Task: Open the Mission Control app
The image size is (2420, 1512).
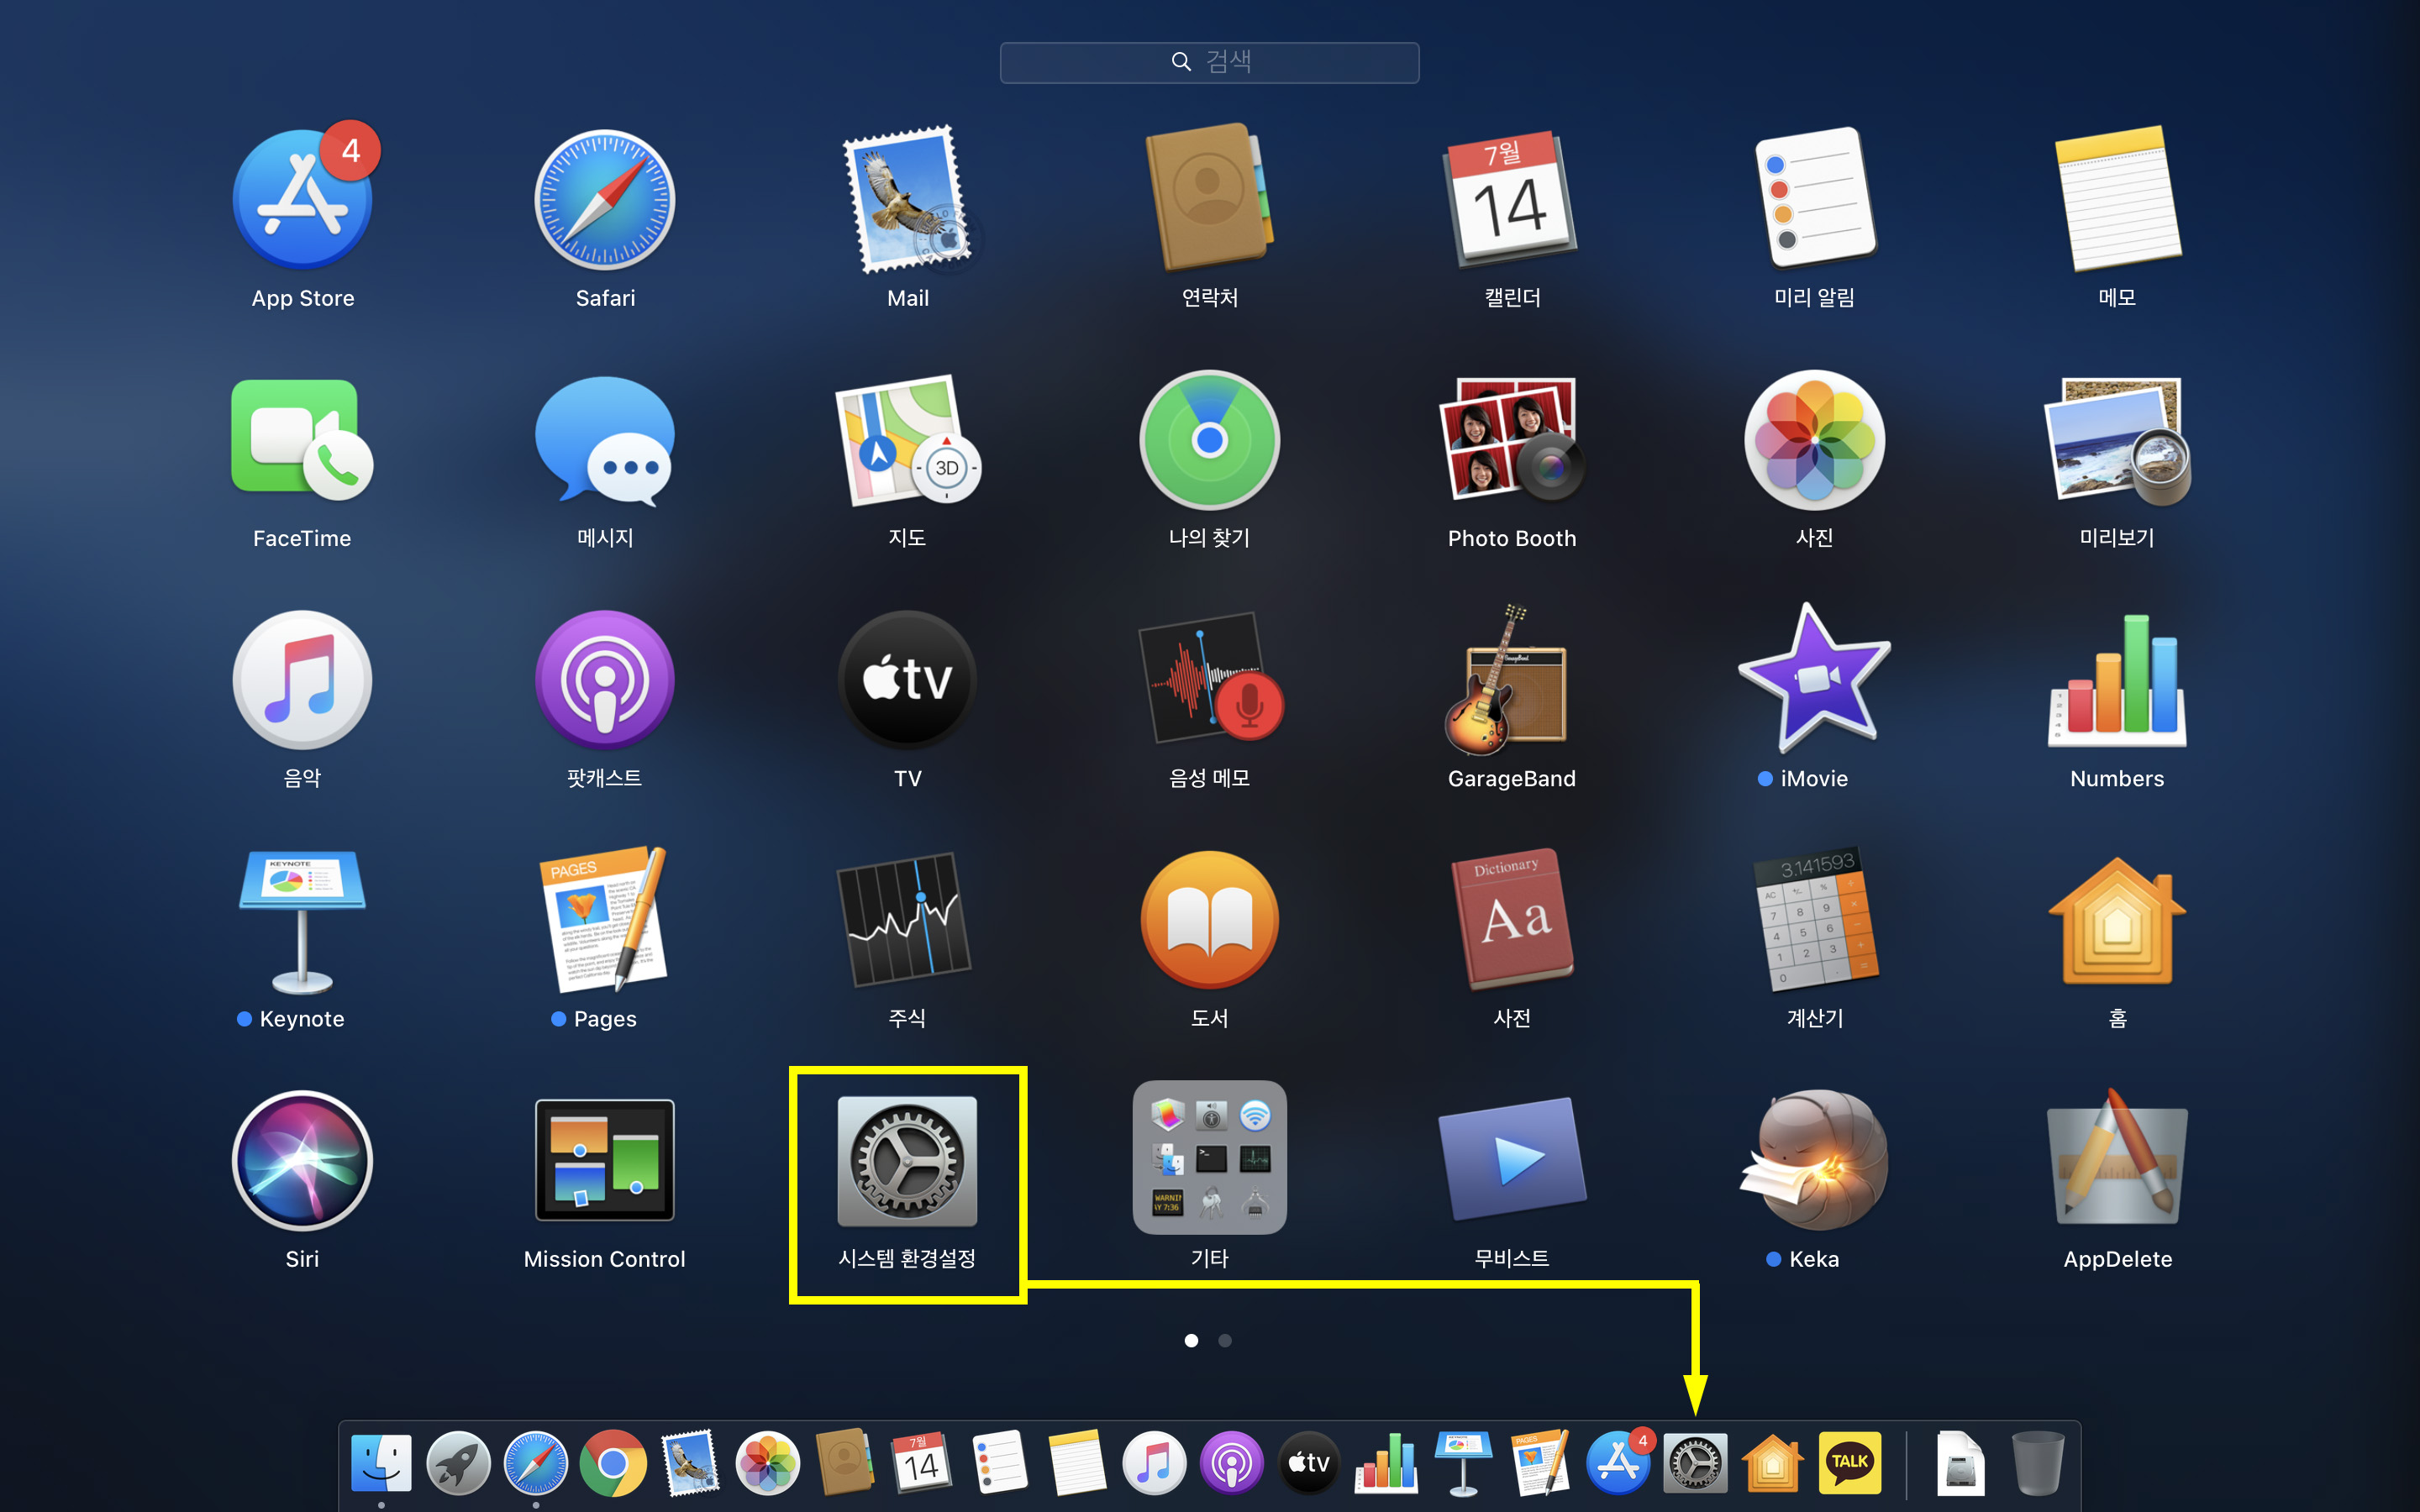Action: 605,1160
